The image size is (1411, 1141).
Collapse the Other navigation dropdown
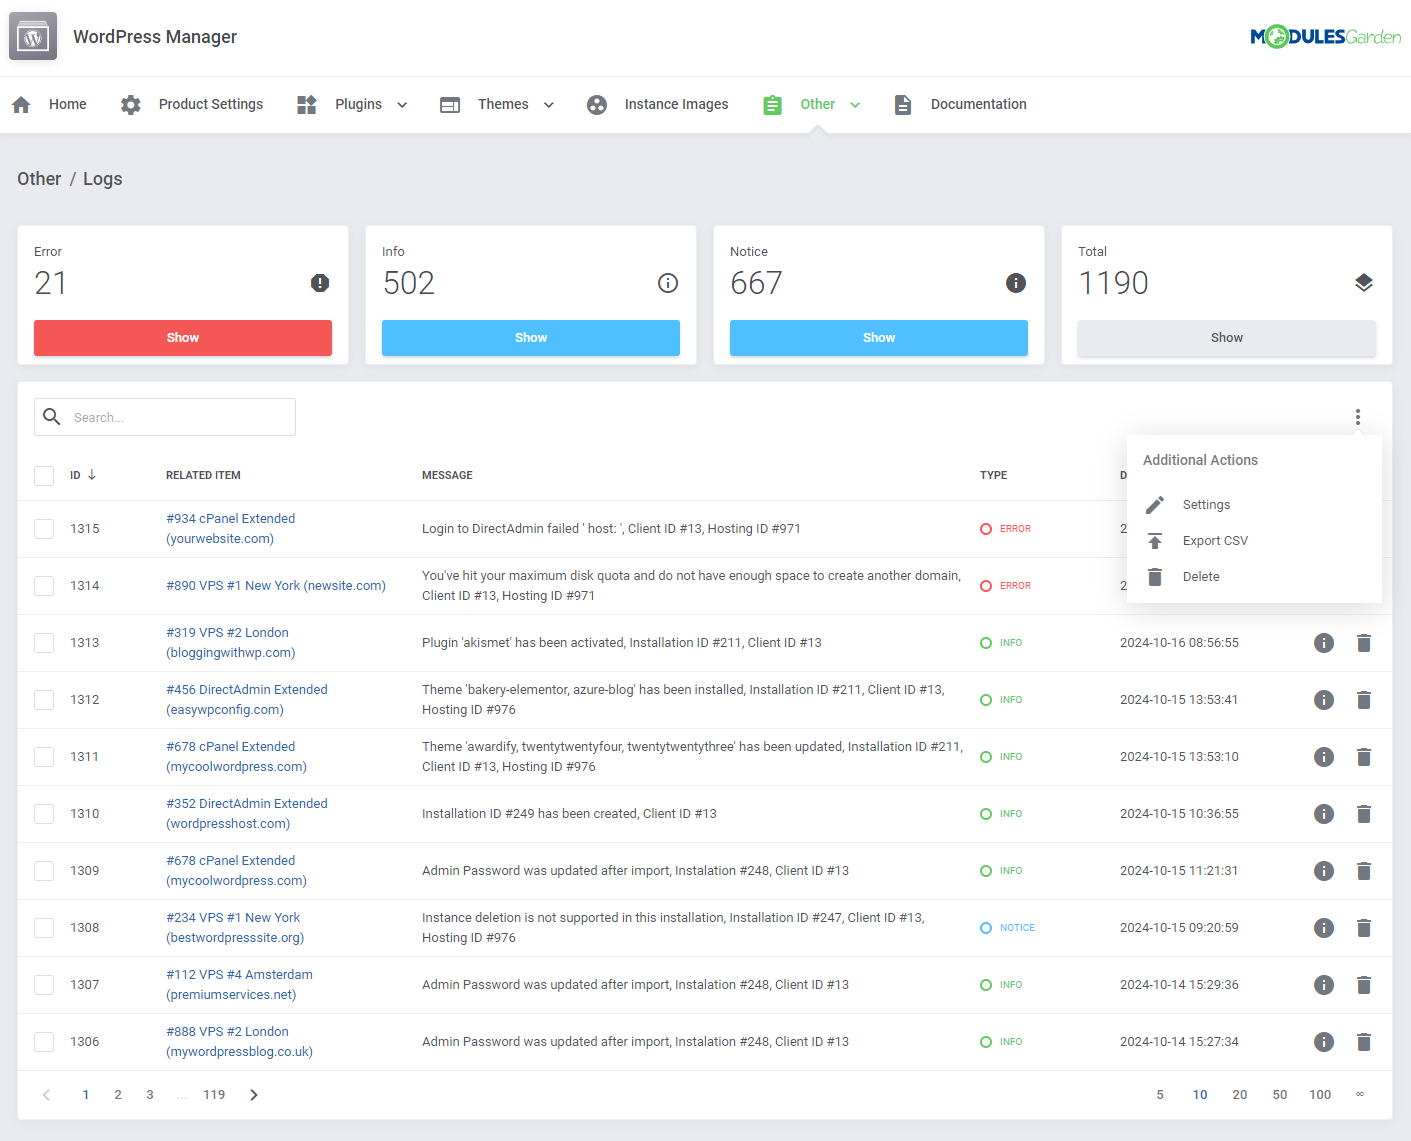point(856,104)
